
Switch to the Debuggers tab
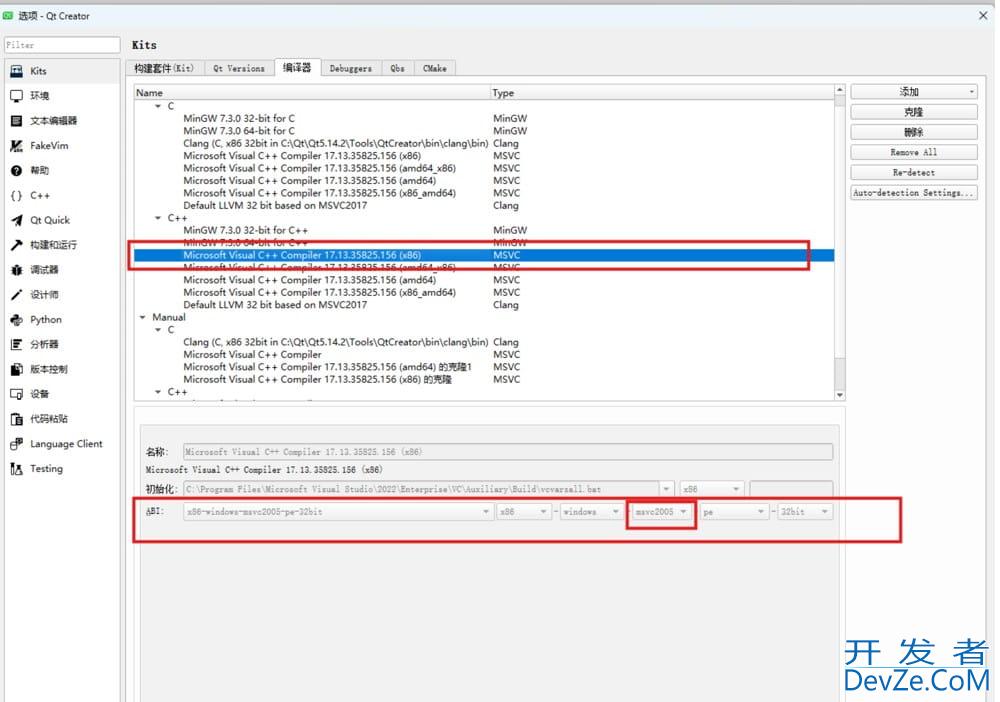pos(351,68)
